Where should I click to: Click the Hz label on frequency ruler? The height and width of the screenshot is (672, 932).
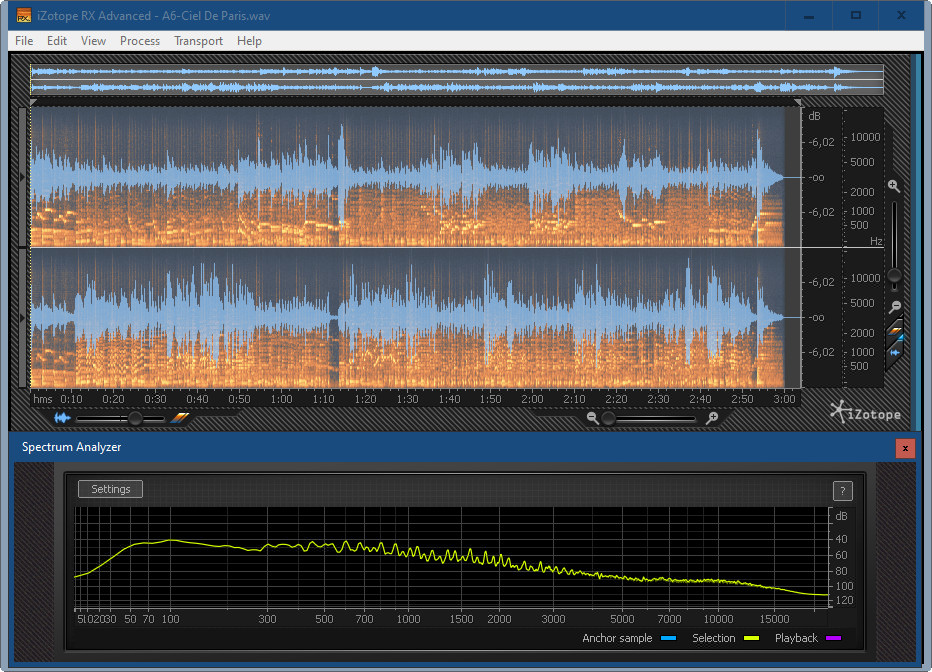coord(876,241)
